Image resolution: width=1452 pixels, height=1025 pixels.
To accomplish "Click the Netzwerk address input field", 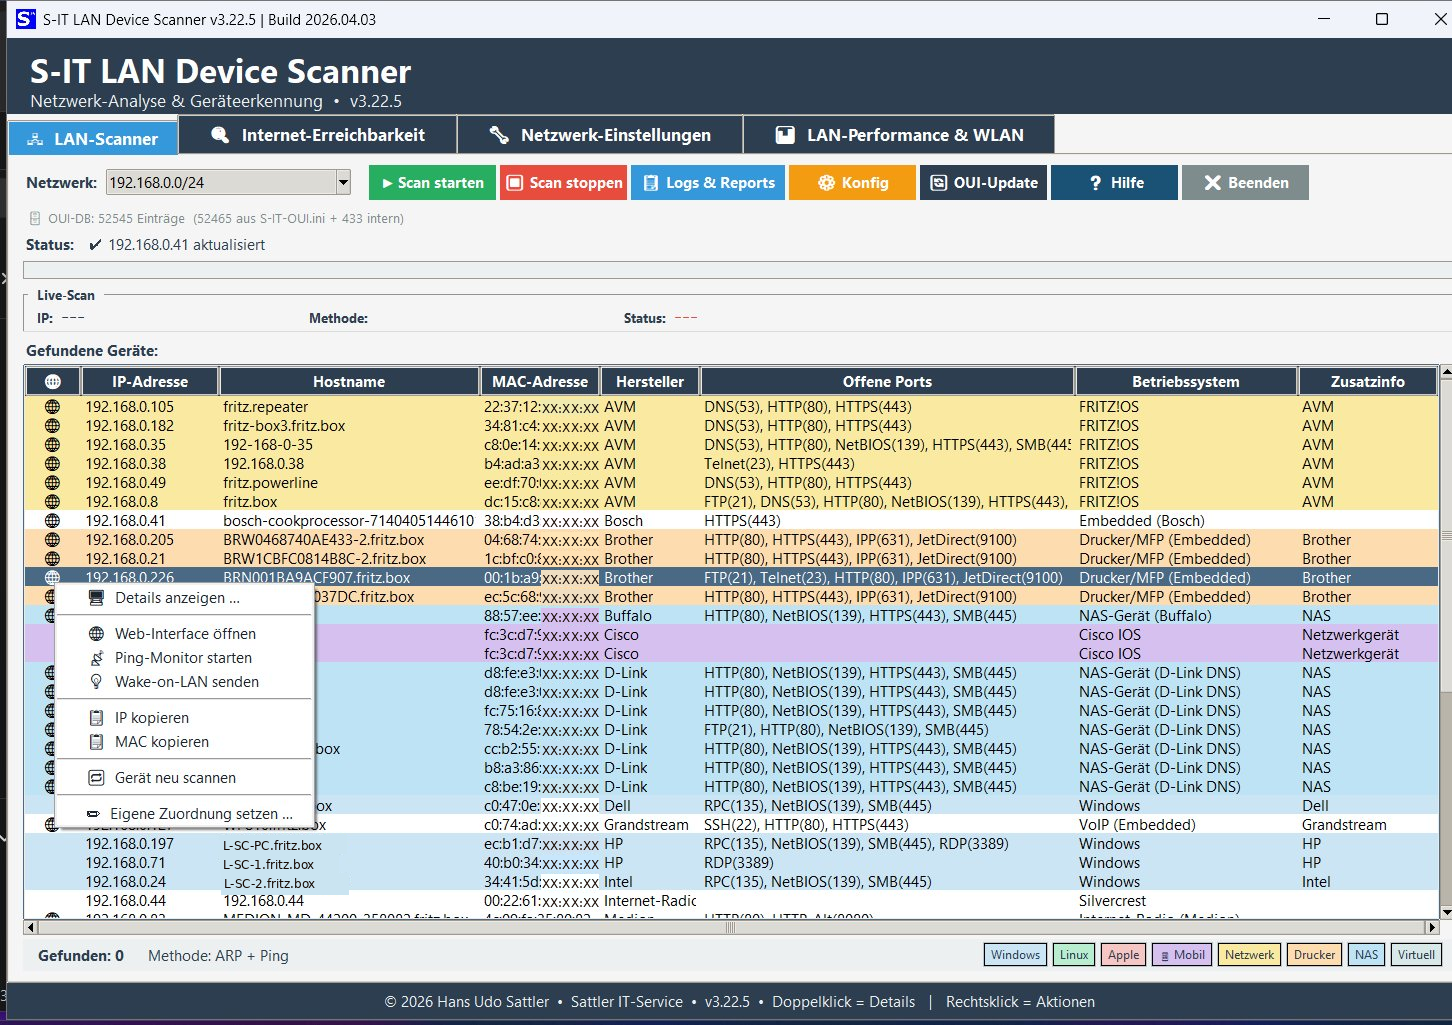I will pyautogui.click(x=220, y=183).
